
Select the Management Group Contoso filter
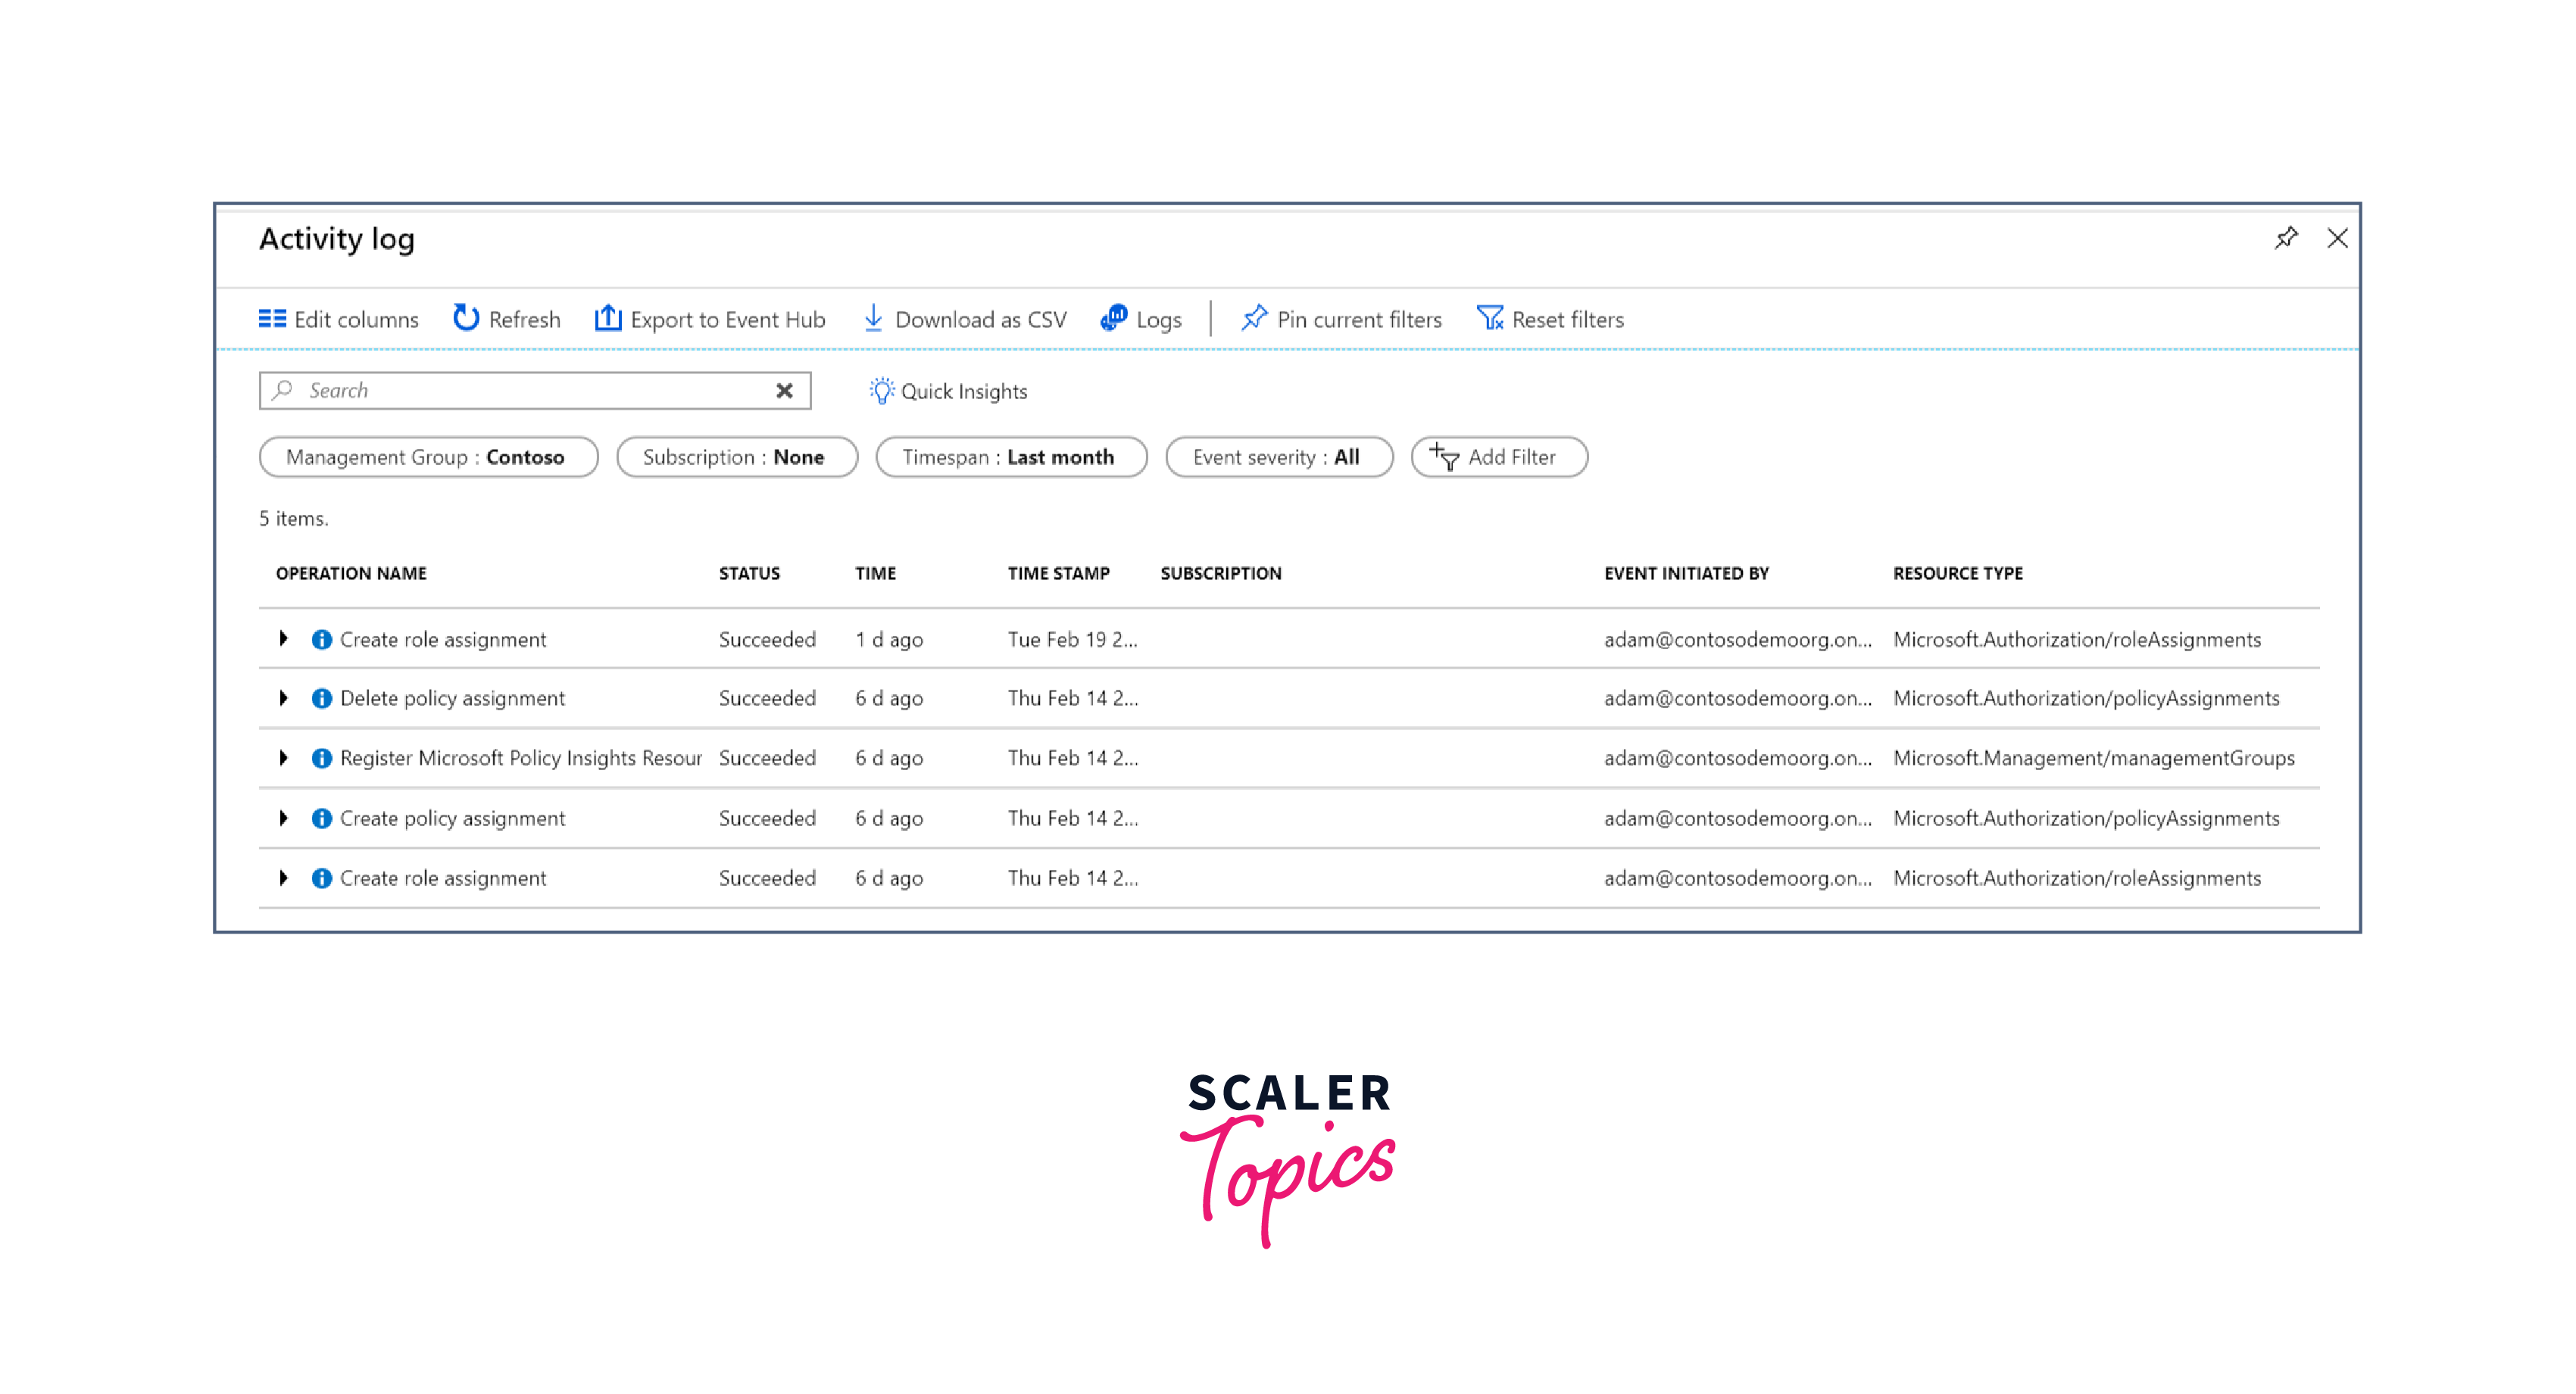428,457
